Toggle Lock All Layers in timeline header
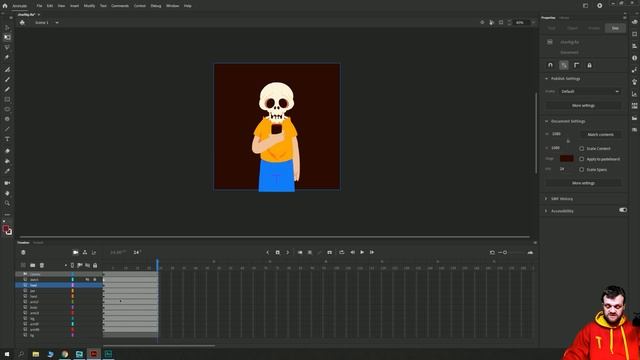The width and height of the screenshot is (640, 360). point(95,265)
